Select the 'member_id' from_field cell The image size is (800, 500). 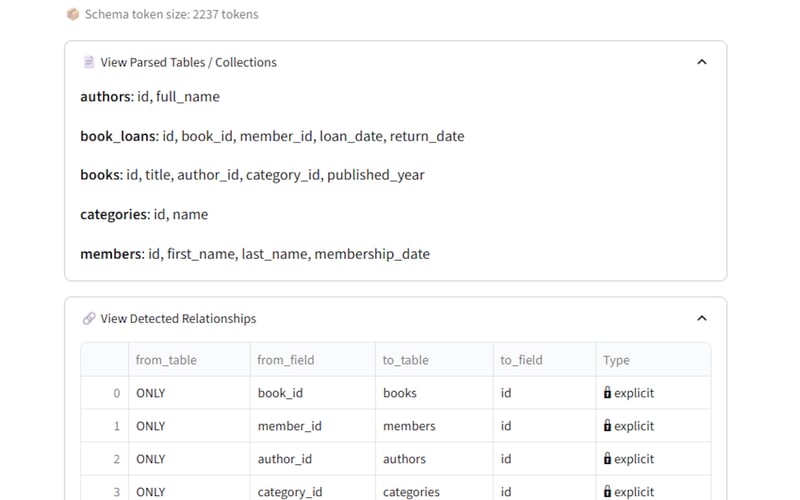tap(313, 426)
